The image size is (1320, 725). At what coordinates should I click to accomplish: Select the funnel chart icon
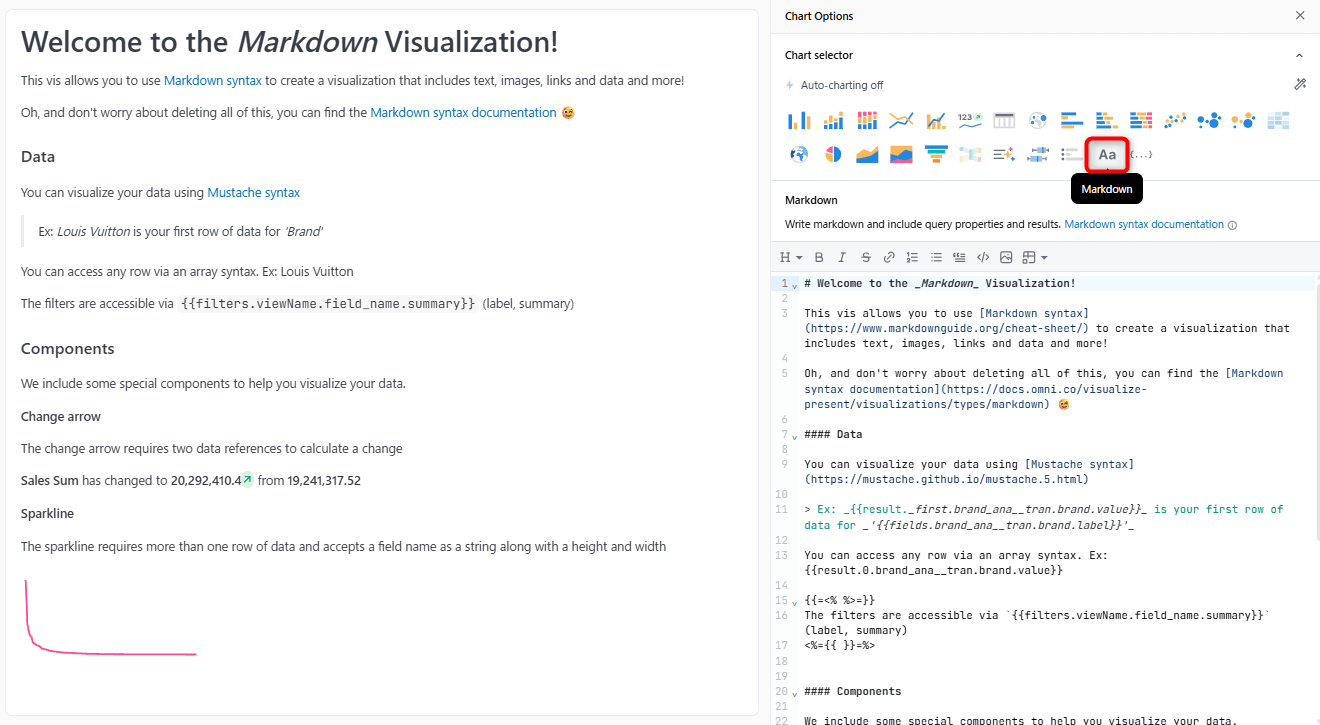936,155
